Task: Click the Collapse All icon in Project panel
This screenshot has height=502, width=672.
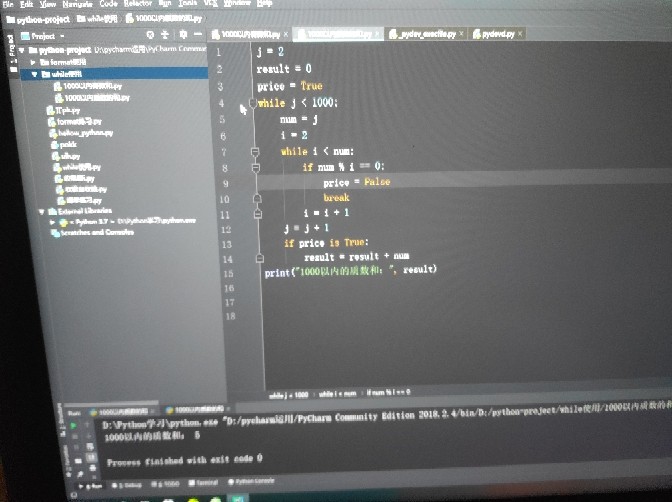Action: tap(165, 34)
